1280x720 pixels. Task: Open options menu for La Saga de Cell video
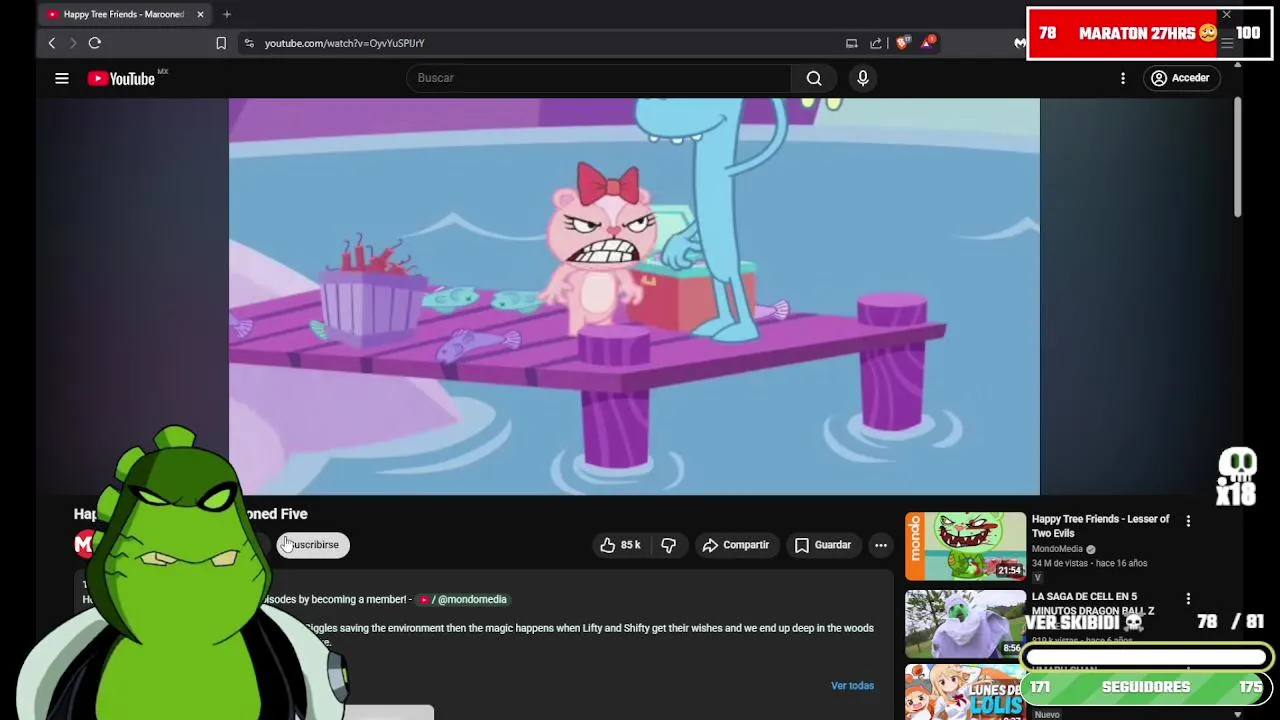click(x=1188, y=598)
